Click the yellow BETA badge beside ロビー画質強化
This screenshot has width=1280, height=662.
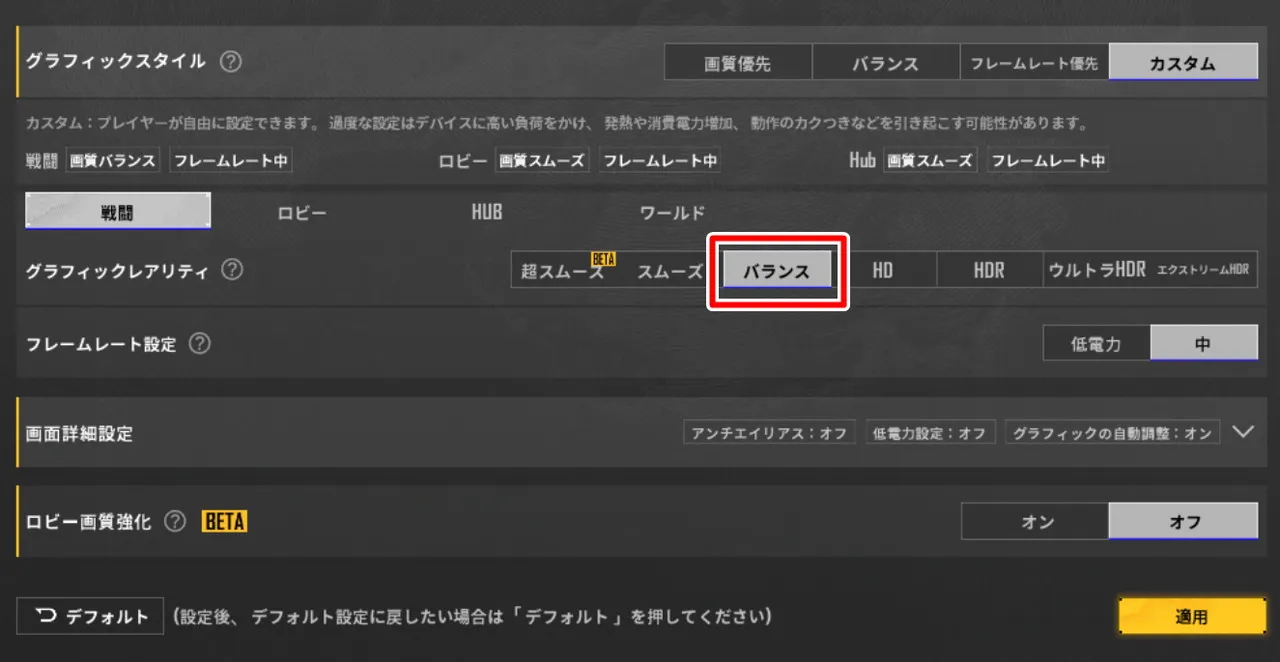click(x=224, y=521)
